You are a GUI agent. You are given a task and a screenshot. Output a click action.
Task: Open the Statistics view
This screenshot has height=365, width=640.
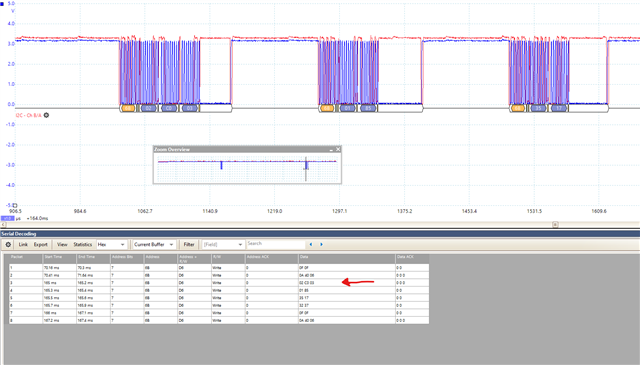pos(82,245)
